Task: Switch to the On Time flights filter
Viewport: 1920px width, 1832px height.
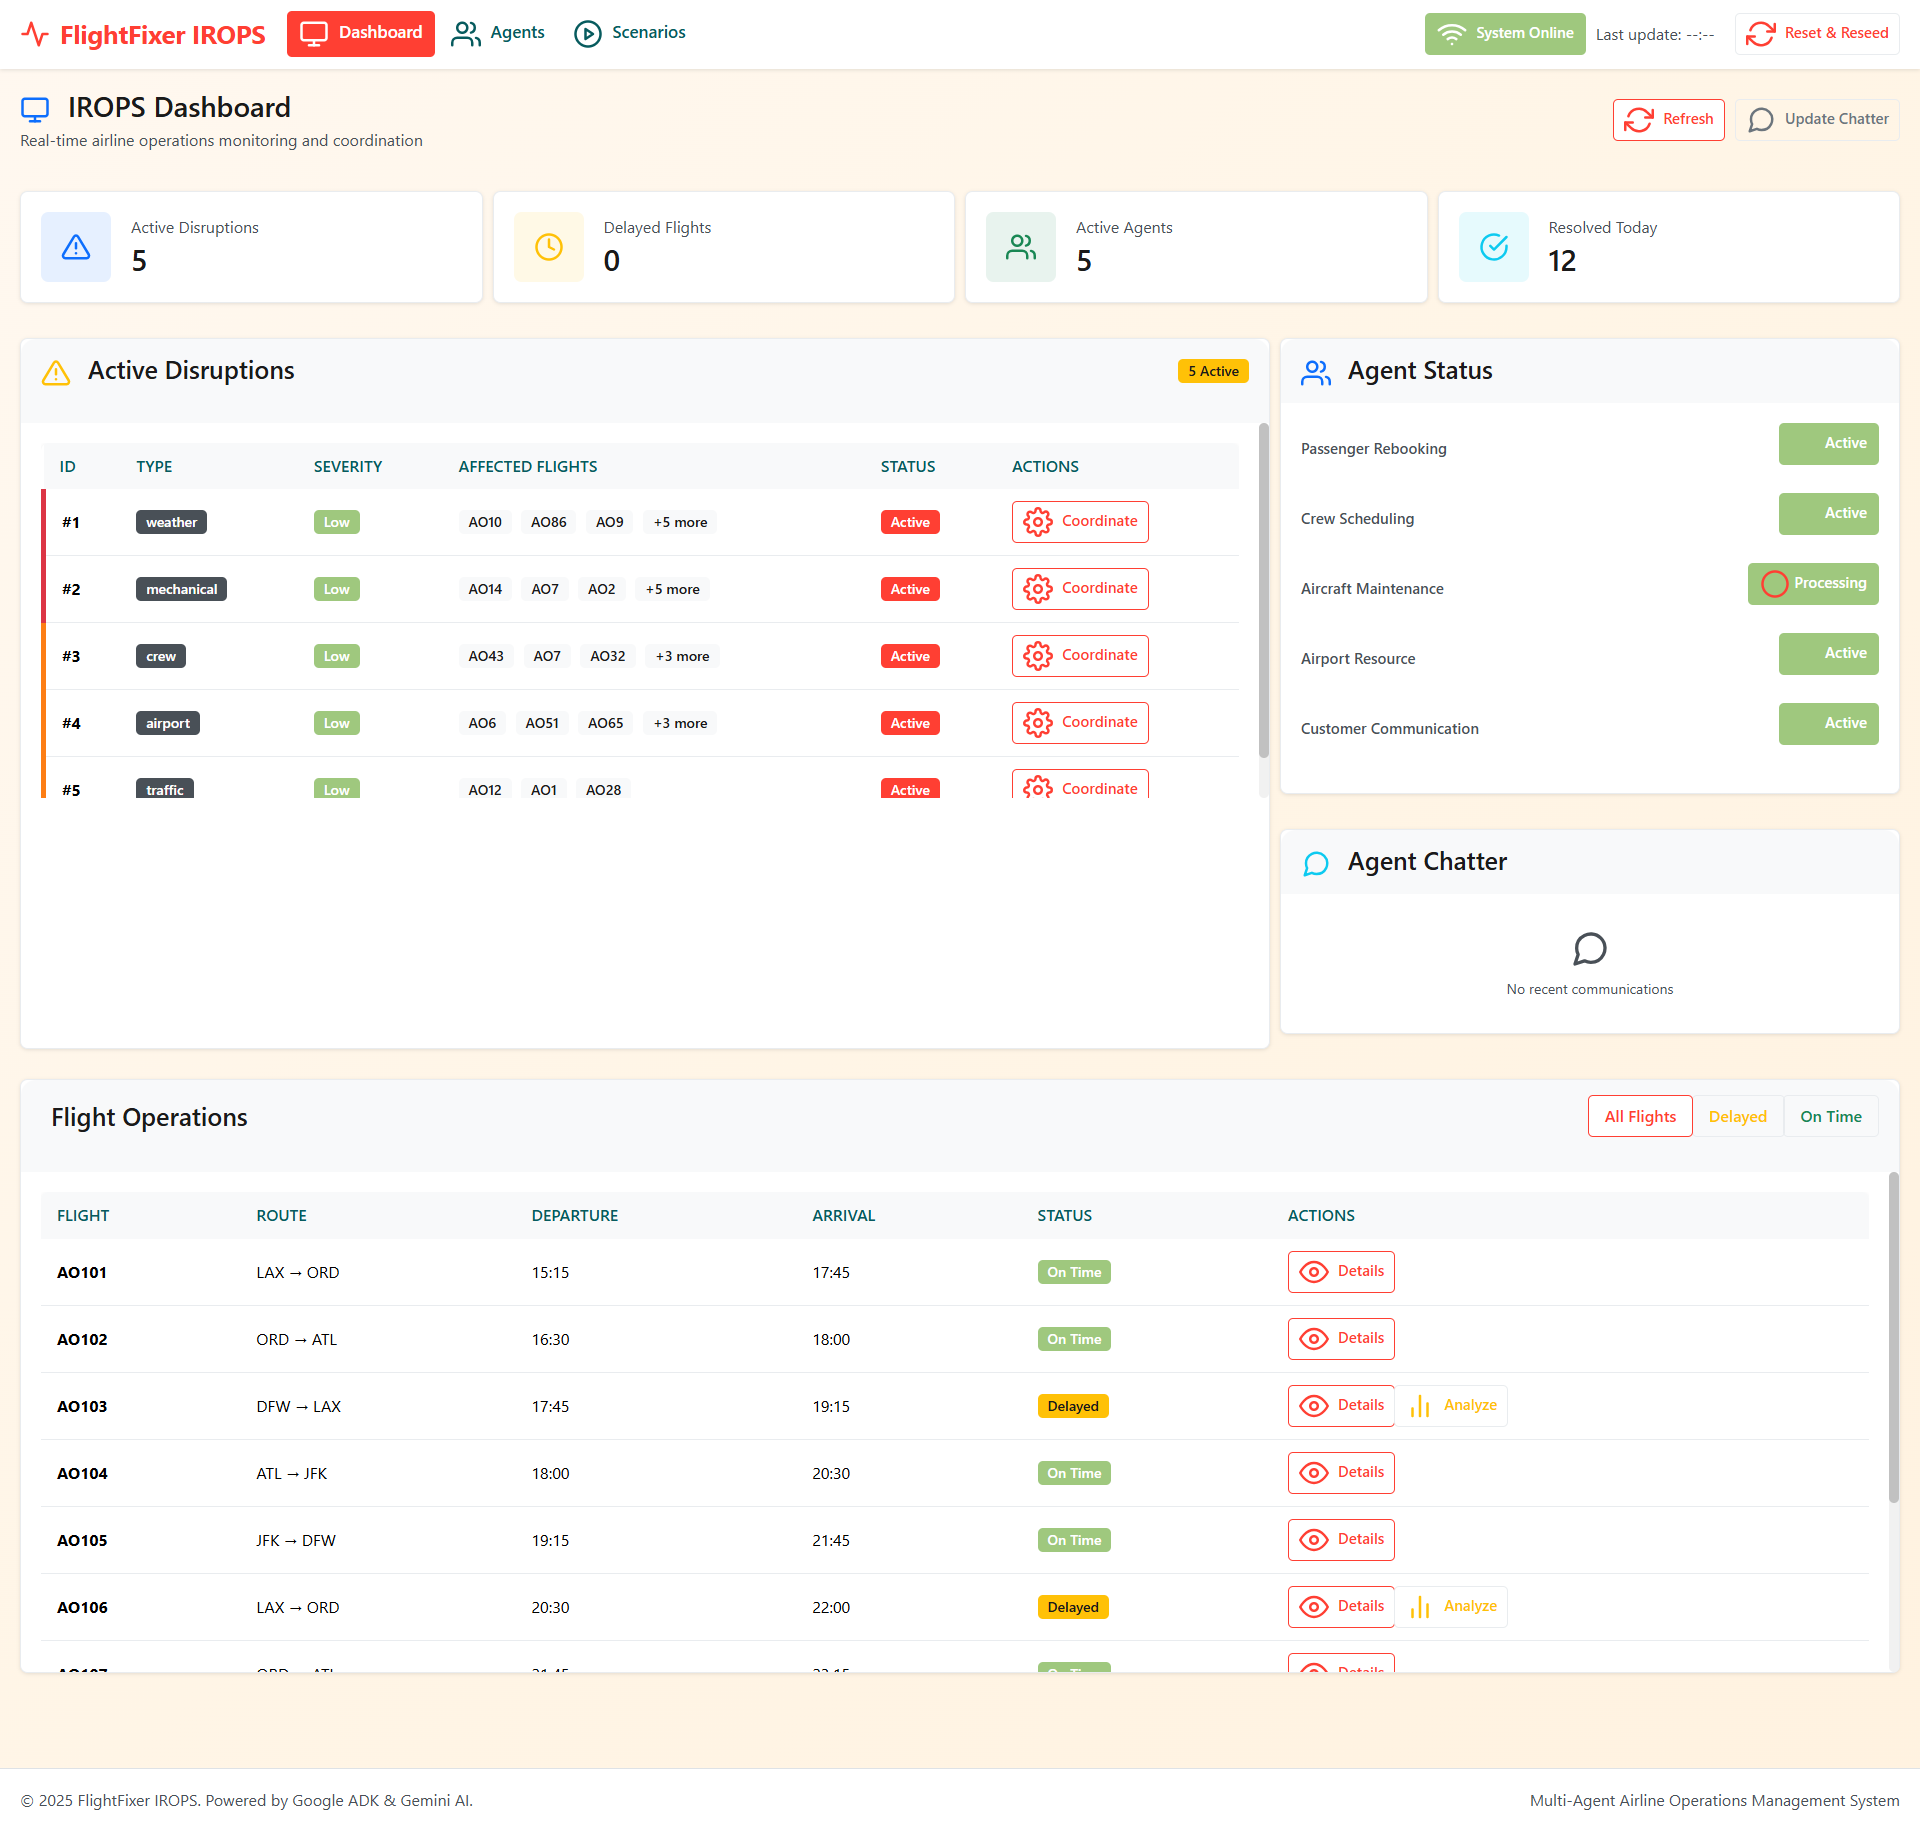Action: [x=1830, y=1115]
